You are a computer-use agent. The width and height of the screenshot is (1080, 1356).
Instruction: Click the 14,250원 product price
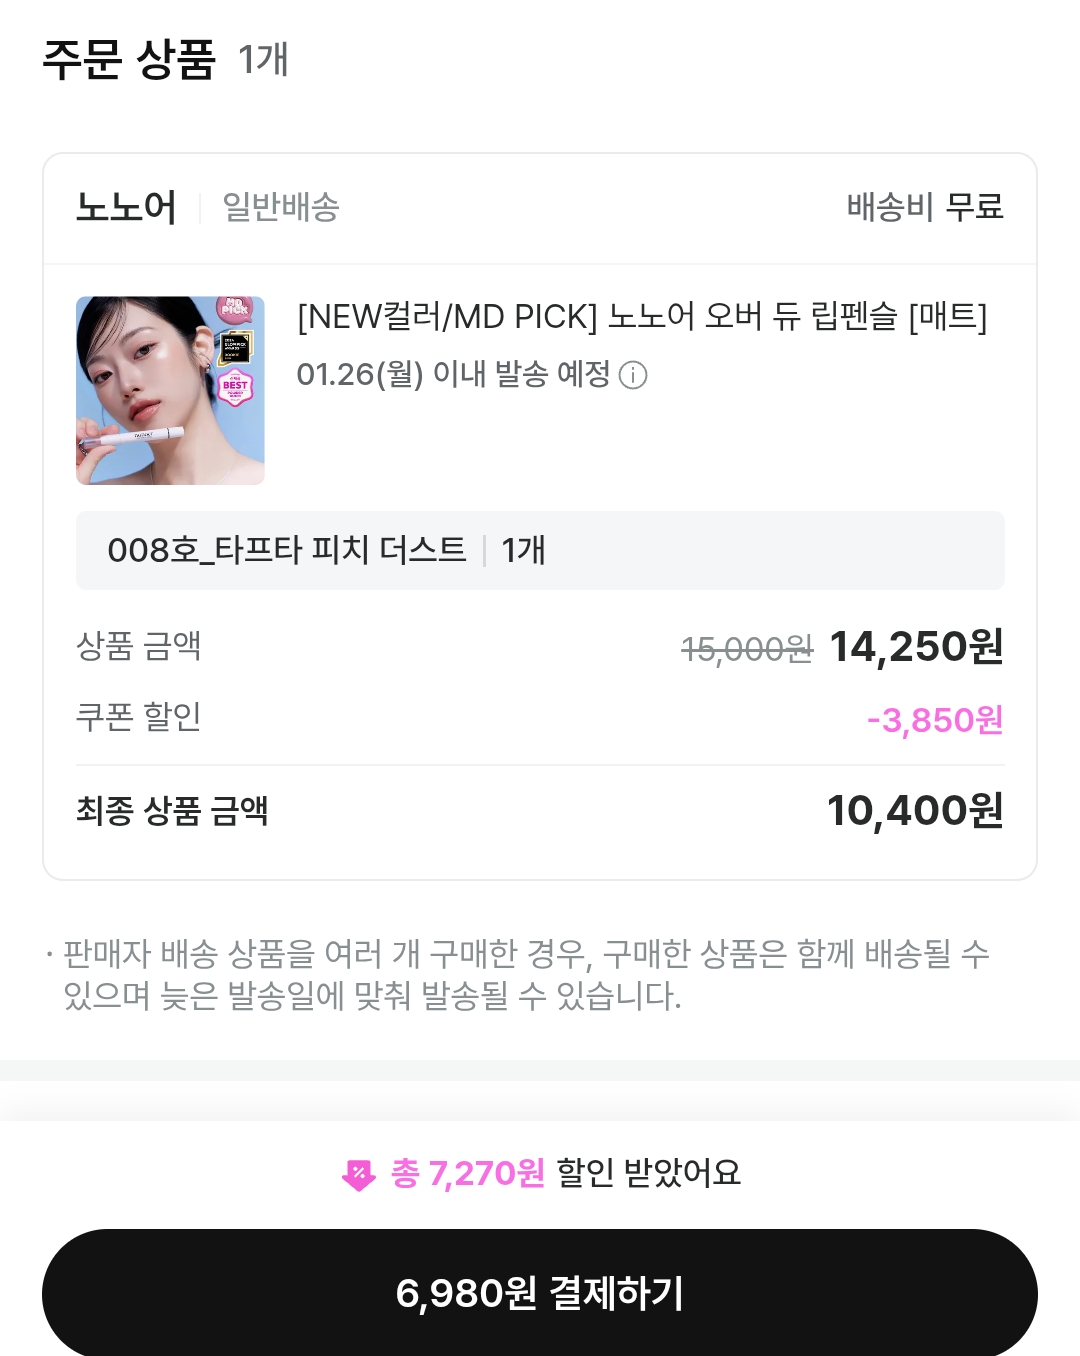coord(915,647)
